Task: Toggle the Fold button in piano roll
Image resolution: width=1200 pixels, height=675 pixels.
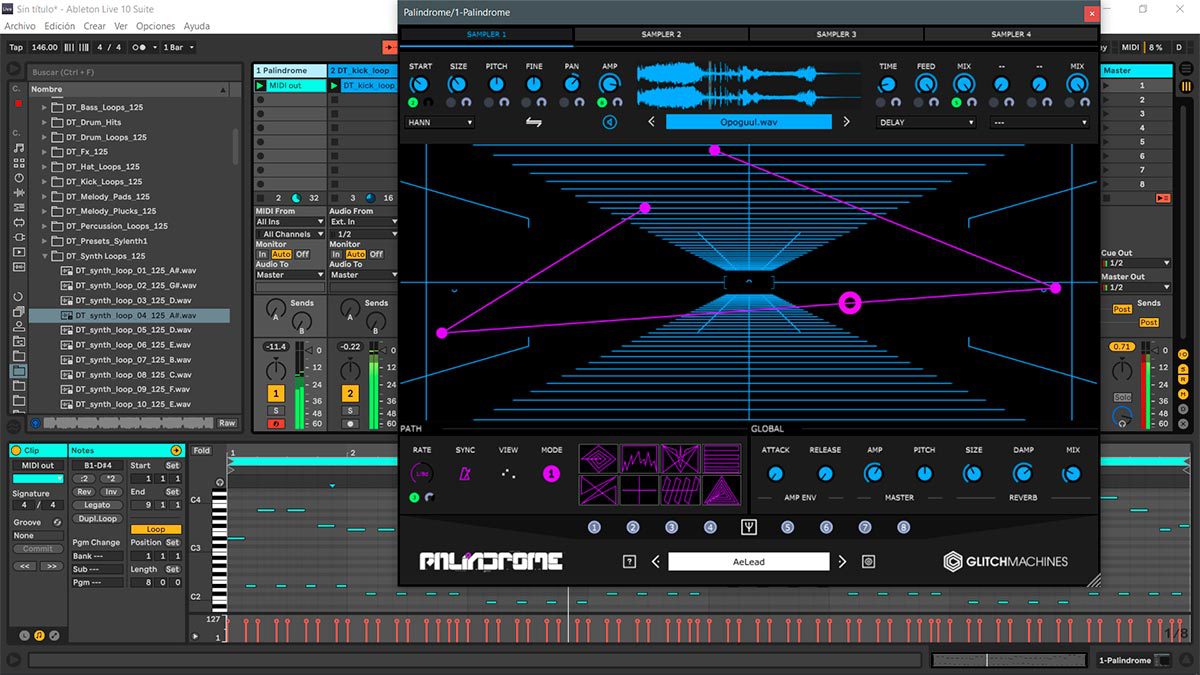Action: 202,451
